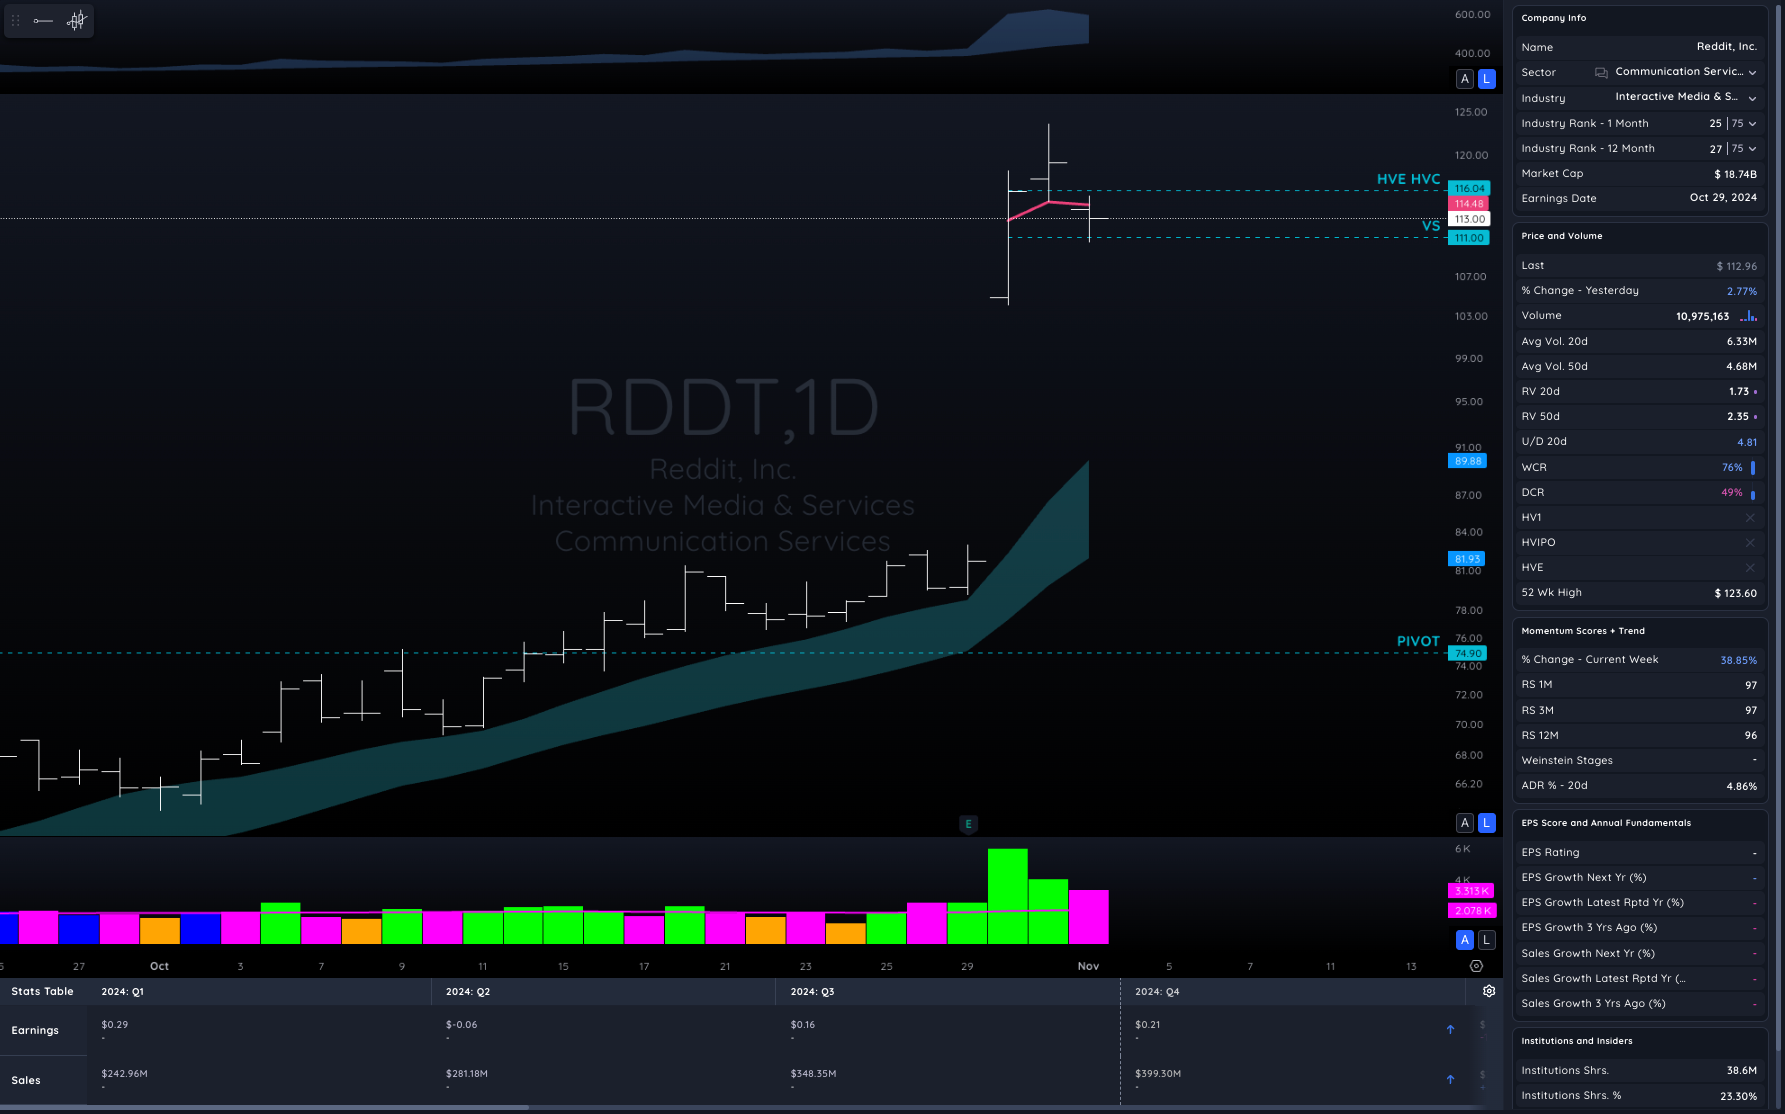
Task: Expand Industry Rank 1 Month chevron
Action: tap(1752, 124)
